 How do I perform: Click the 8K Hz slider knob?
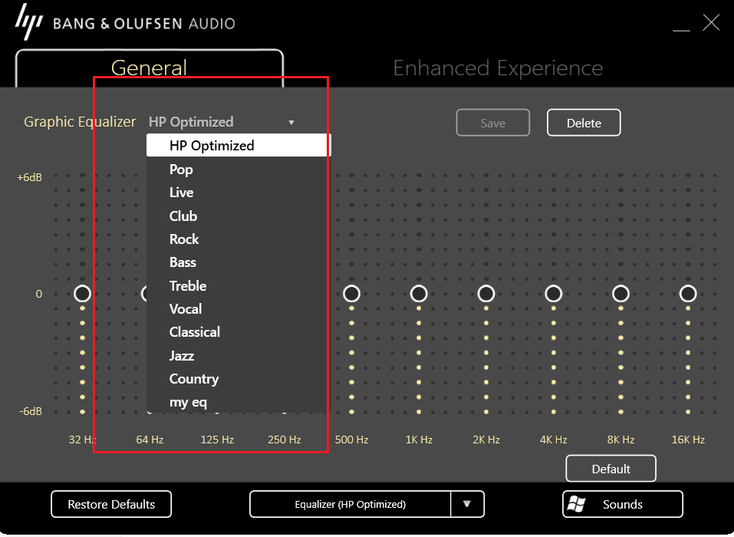tap(621, 294)
